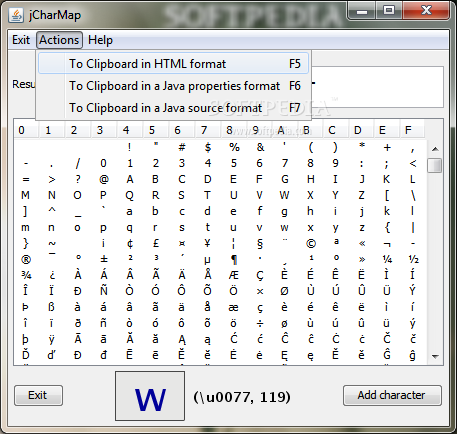Select the question mark ? character
Image resolution: width=457 pixels, height=434 pixels.
tap(78, 179)
